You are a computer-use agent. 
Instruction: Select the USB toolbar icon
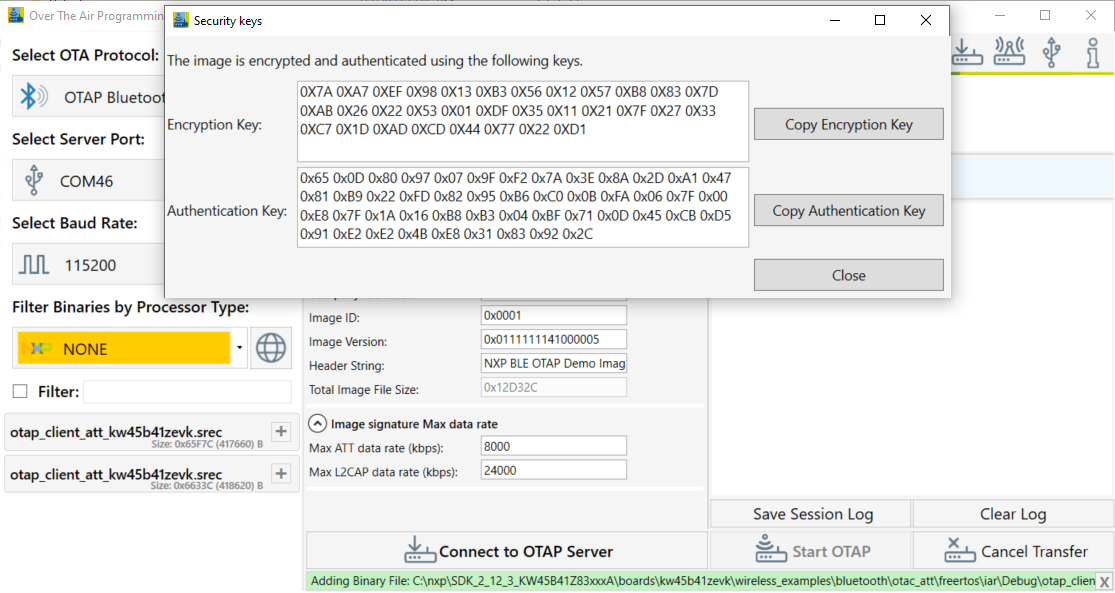click(x=1052, y=50)
